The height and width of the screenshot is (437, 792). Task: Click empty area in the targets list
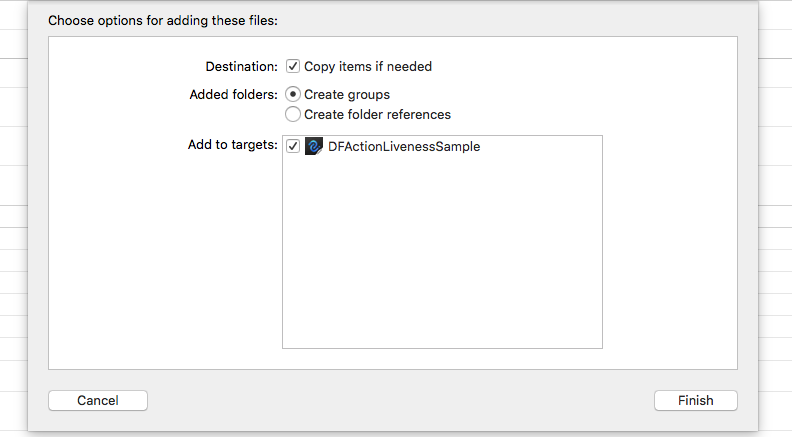[x=442, y=260]
